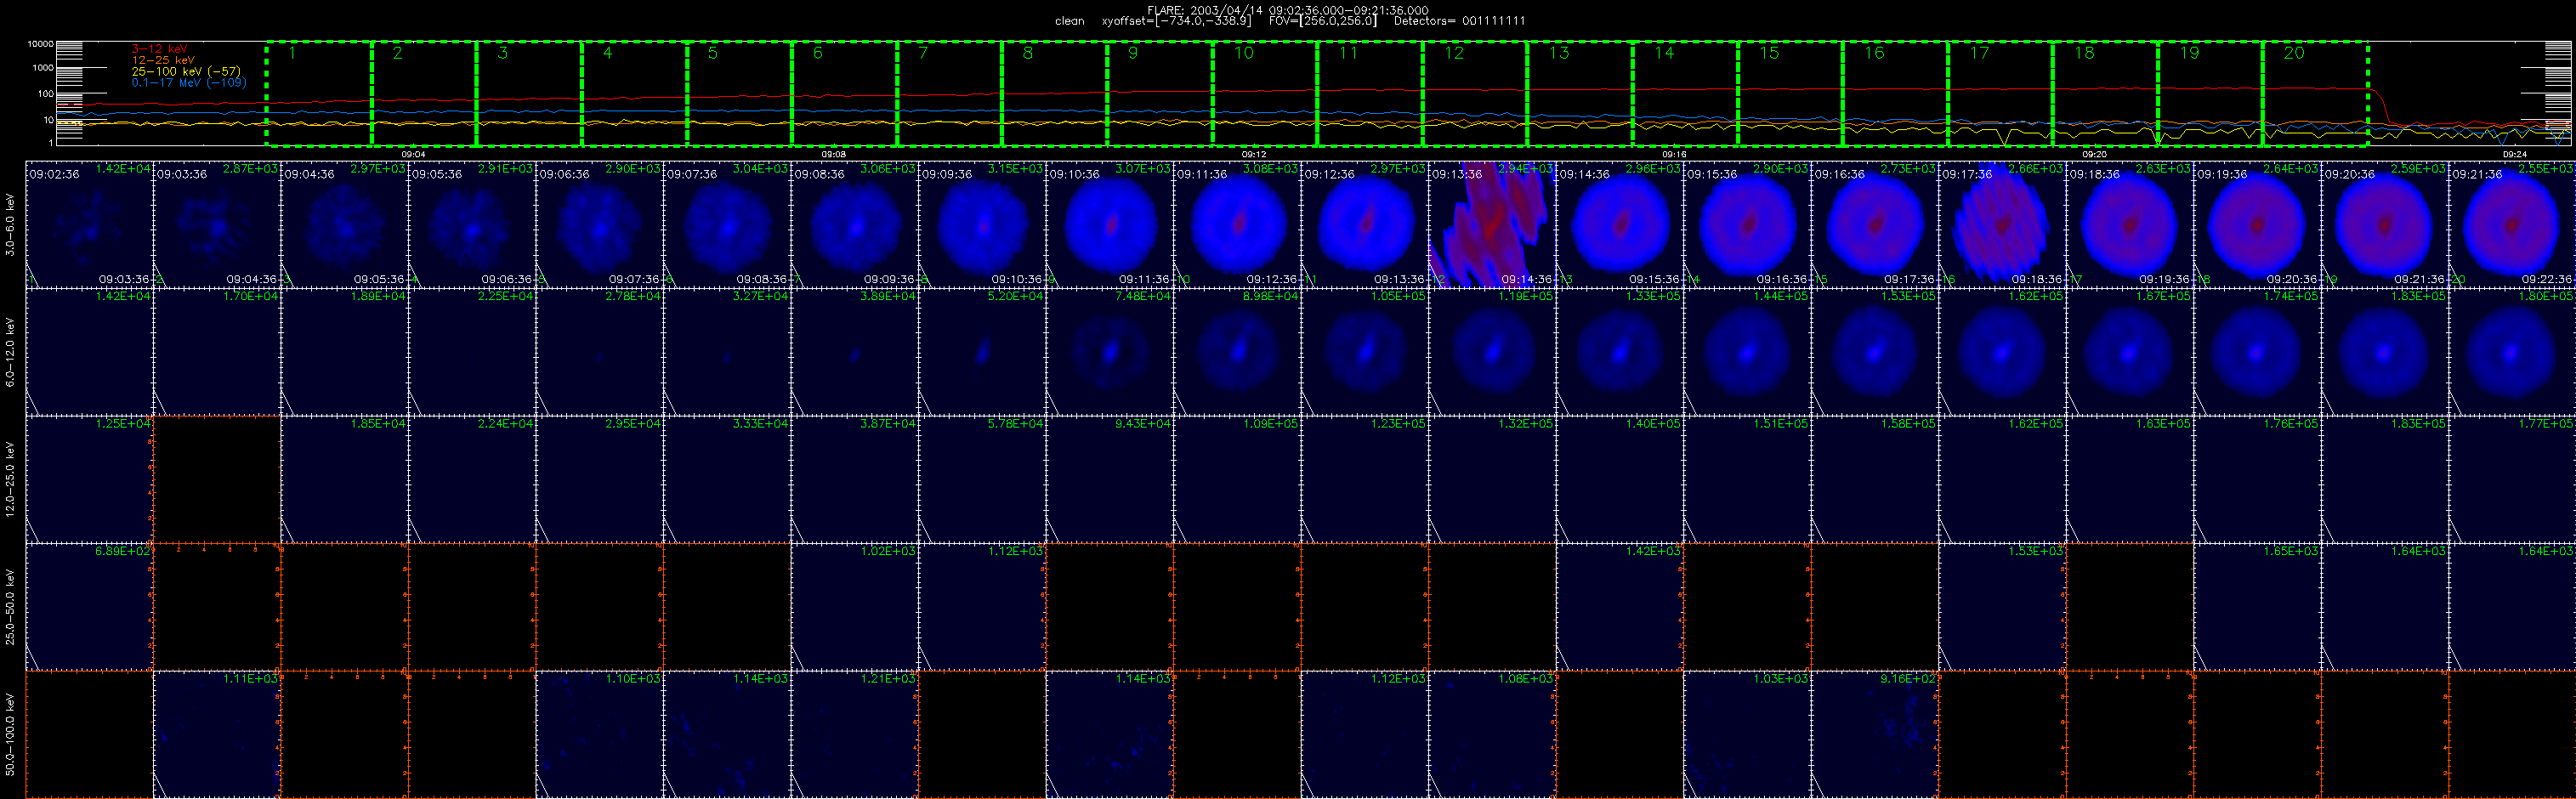Click the 12.0-25.0 keV row label
Screen dimensions: 2576x799
point(10,481)
